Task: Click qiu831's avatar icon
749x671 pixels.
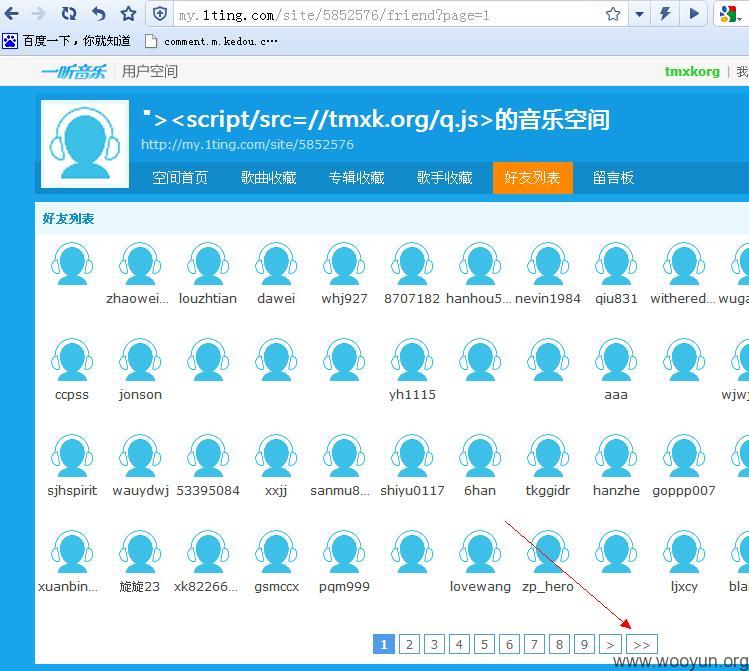Action: coord(616,264)
